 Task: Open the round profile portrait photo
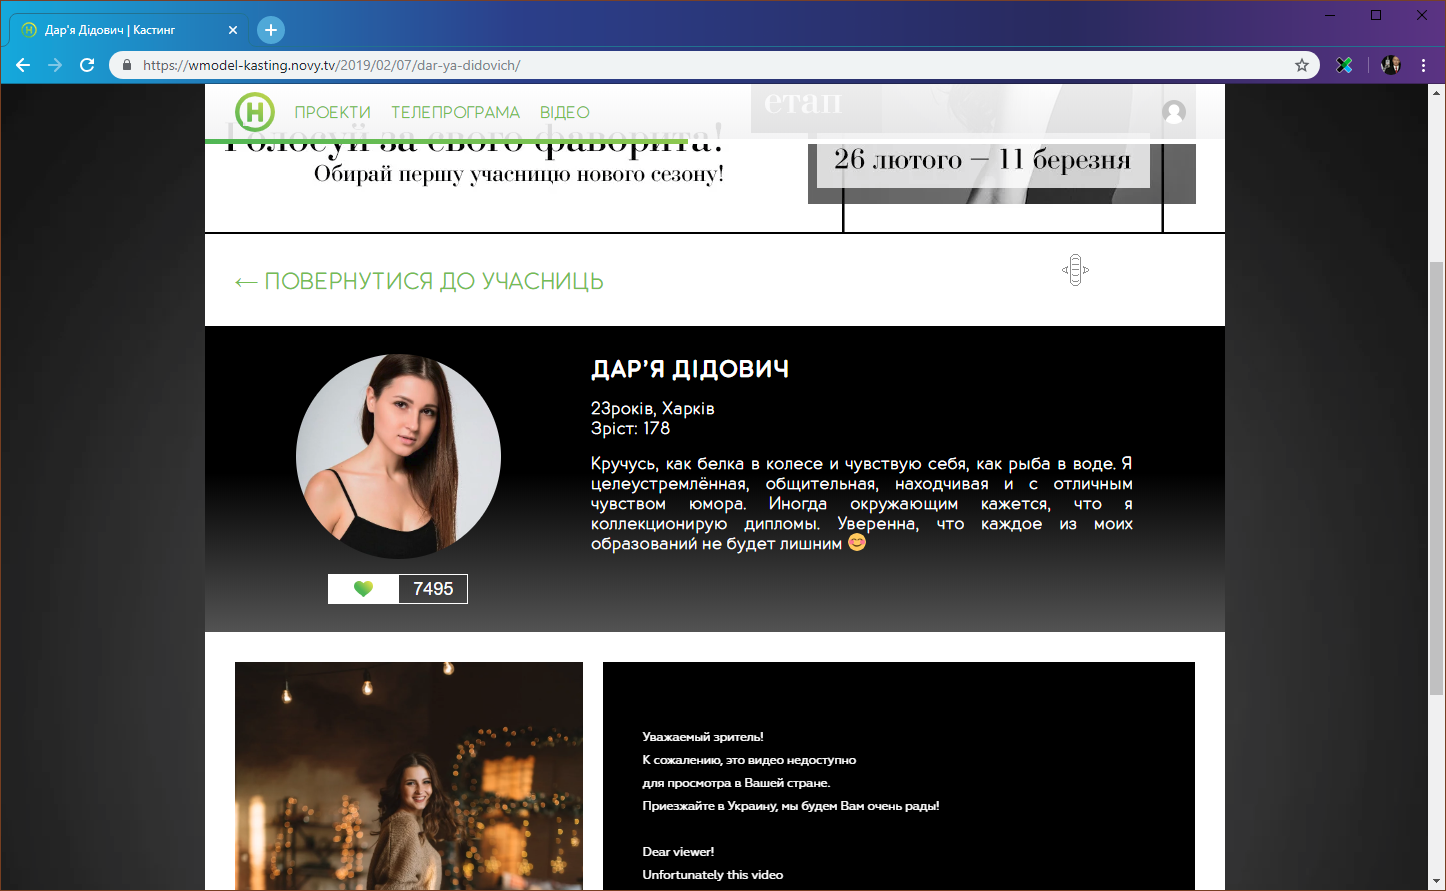[x=398, y=457]
